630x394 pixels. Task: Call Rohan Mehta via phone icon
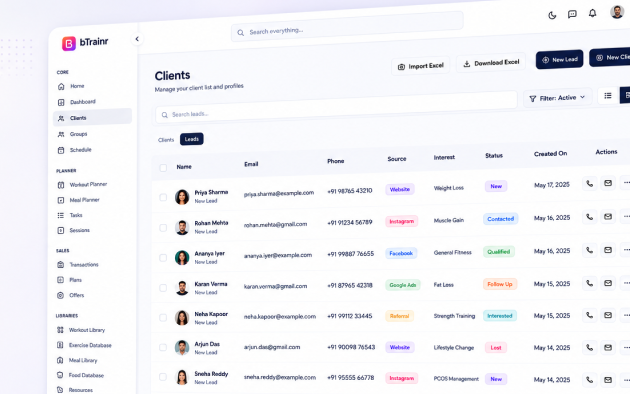(589, 217)
